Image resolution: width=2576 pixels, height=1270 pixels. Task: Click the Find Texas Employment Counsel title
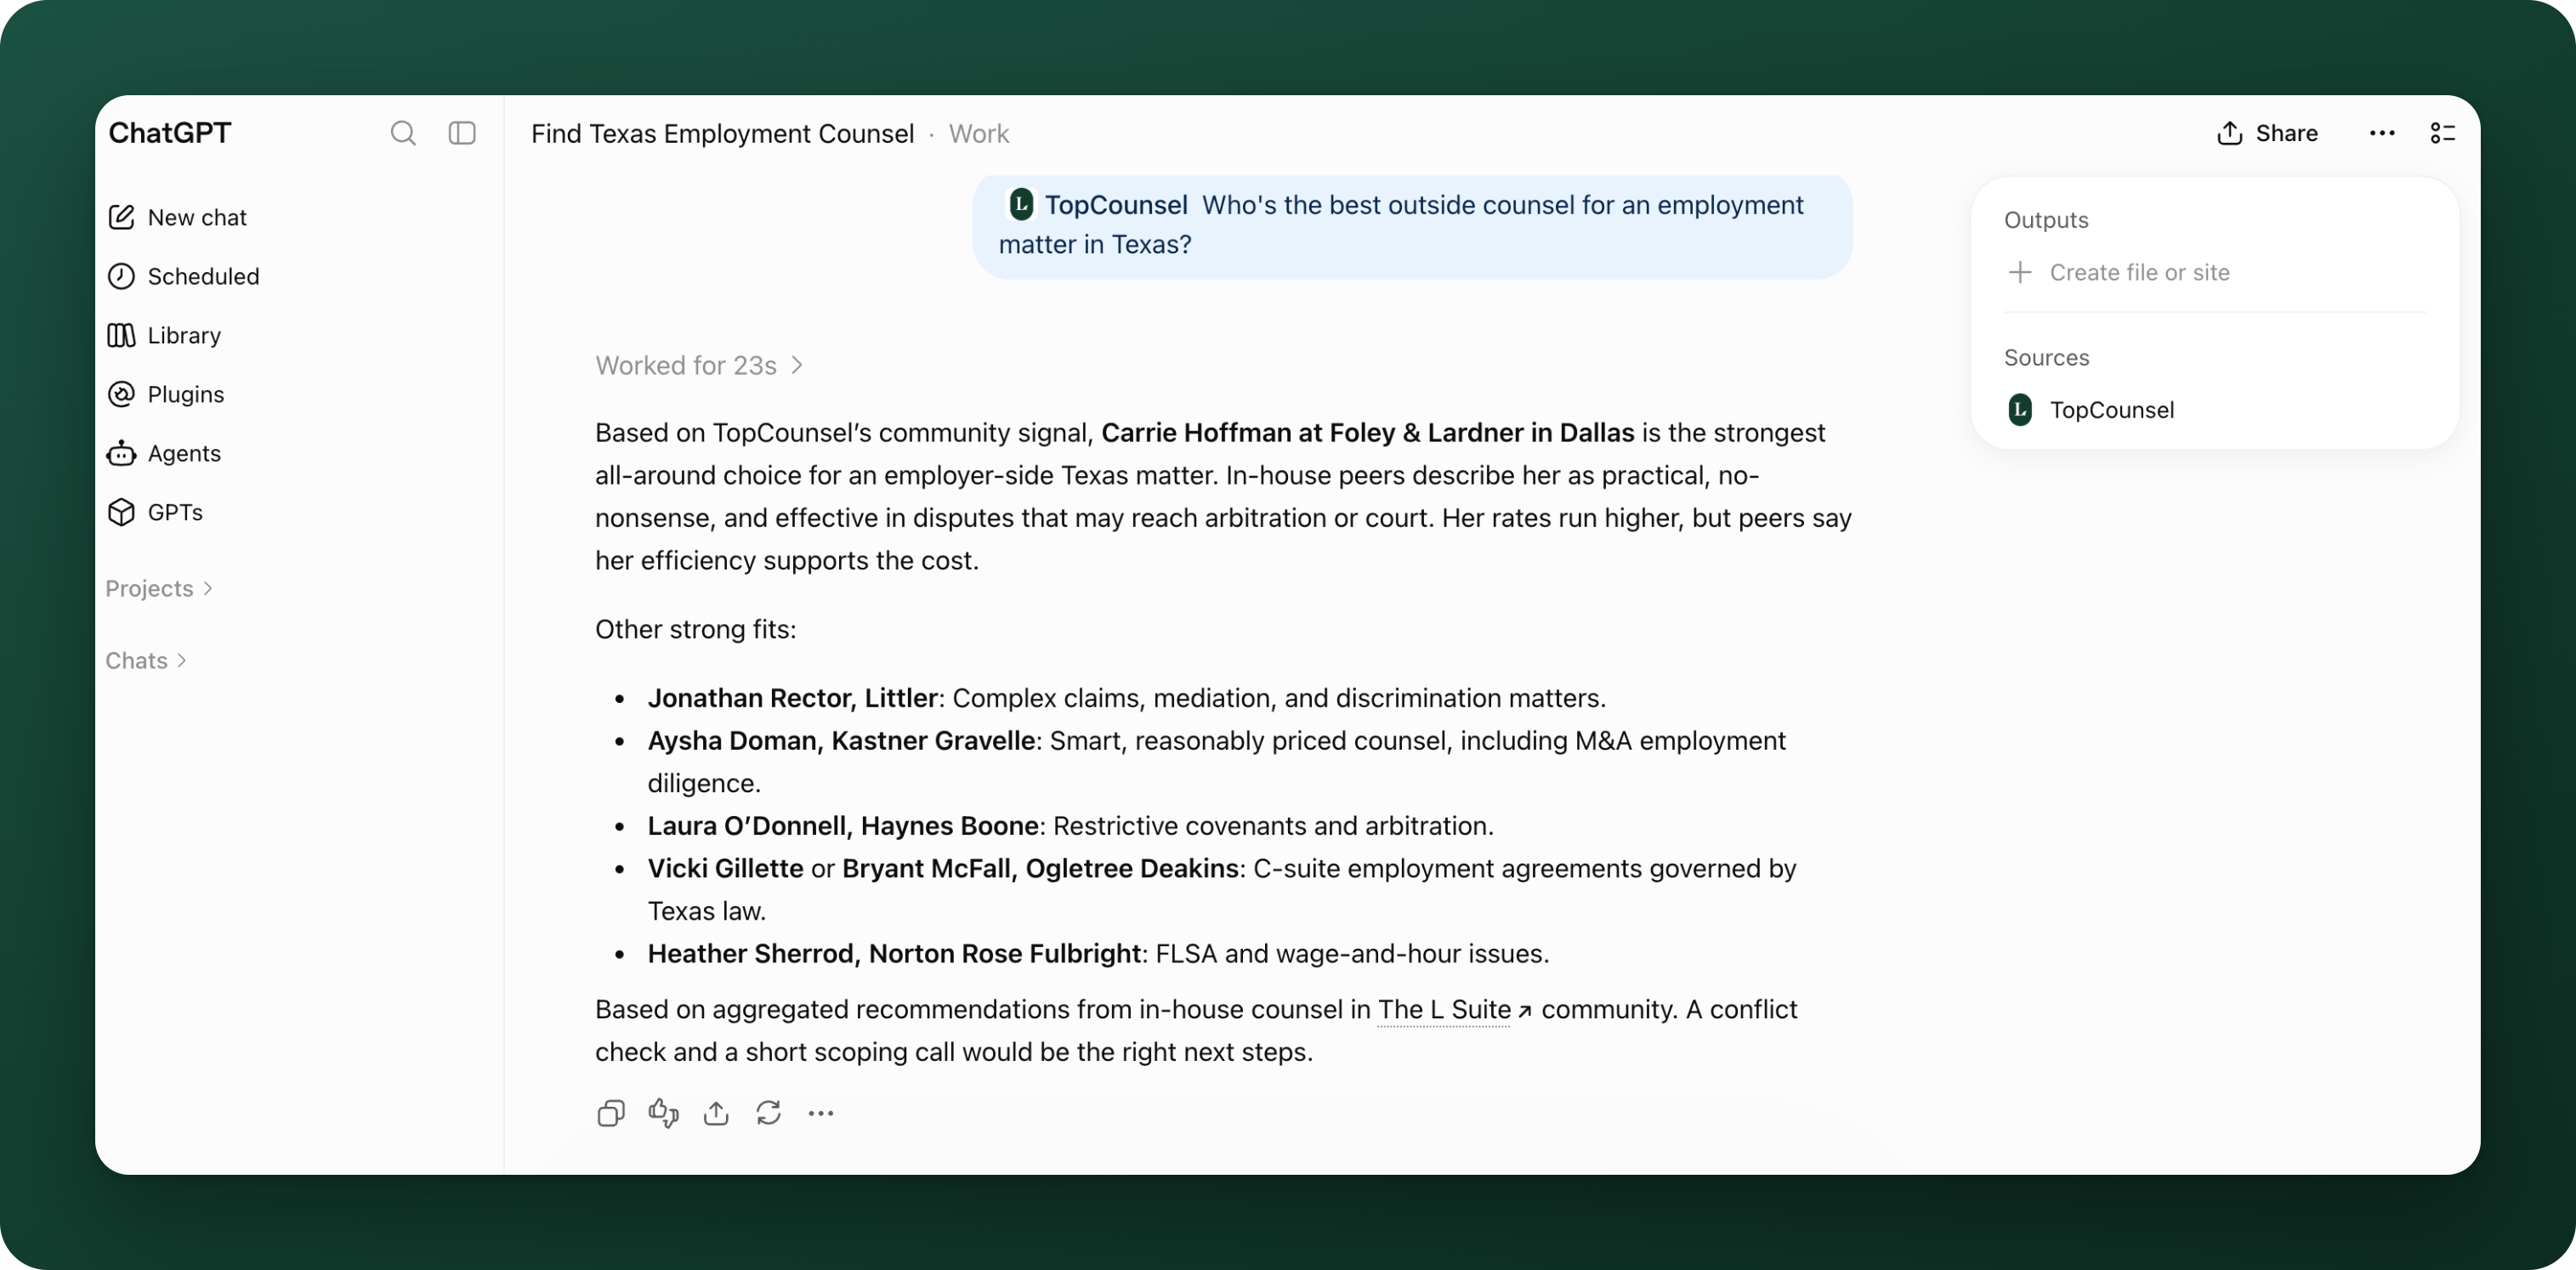pos(722,134)
